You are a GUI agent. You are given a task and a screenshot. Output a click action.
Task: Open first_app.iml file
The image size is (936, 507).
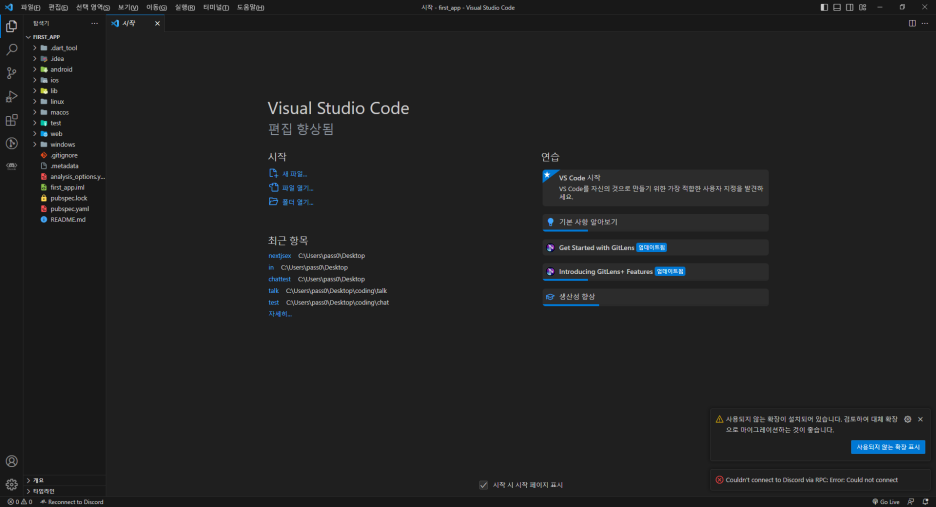tap(64, 188)
